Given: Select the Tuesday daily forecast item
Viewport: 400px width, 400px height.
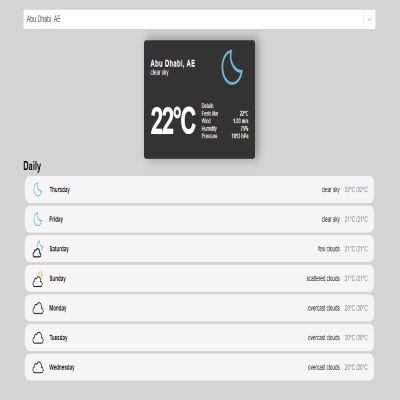Looking at the screenshot, I should click(x=199, y=338).
